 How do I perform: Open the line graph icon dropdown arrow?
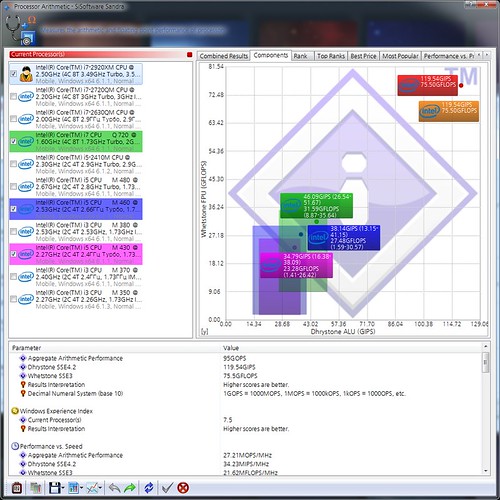(x=100, y=489)
